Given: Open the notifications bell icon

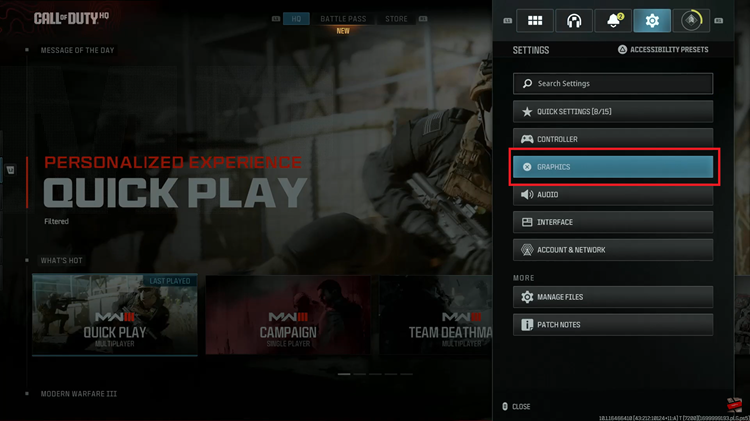Looking at the screenshot, I should pos(613,21).
